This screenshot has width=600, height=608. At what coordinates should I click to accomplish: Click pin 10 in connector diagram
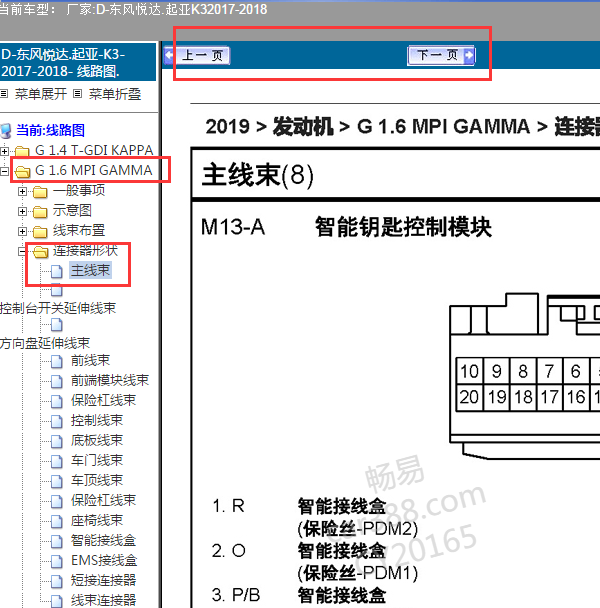coord(469,371)
